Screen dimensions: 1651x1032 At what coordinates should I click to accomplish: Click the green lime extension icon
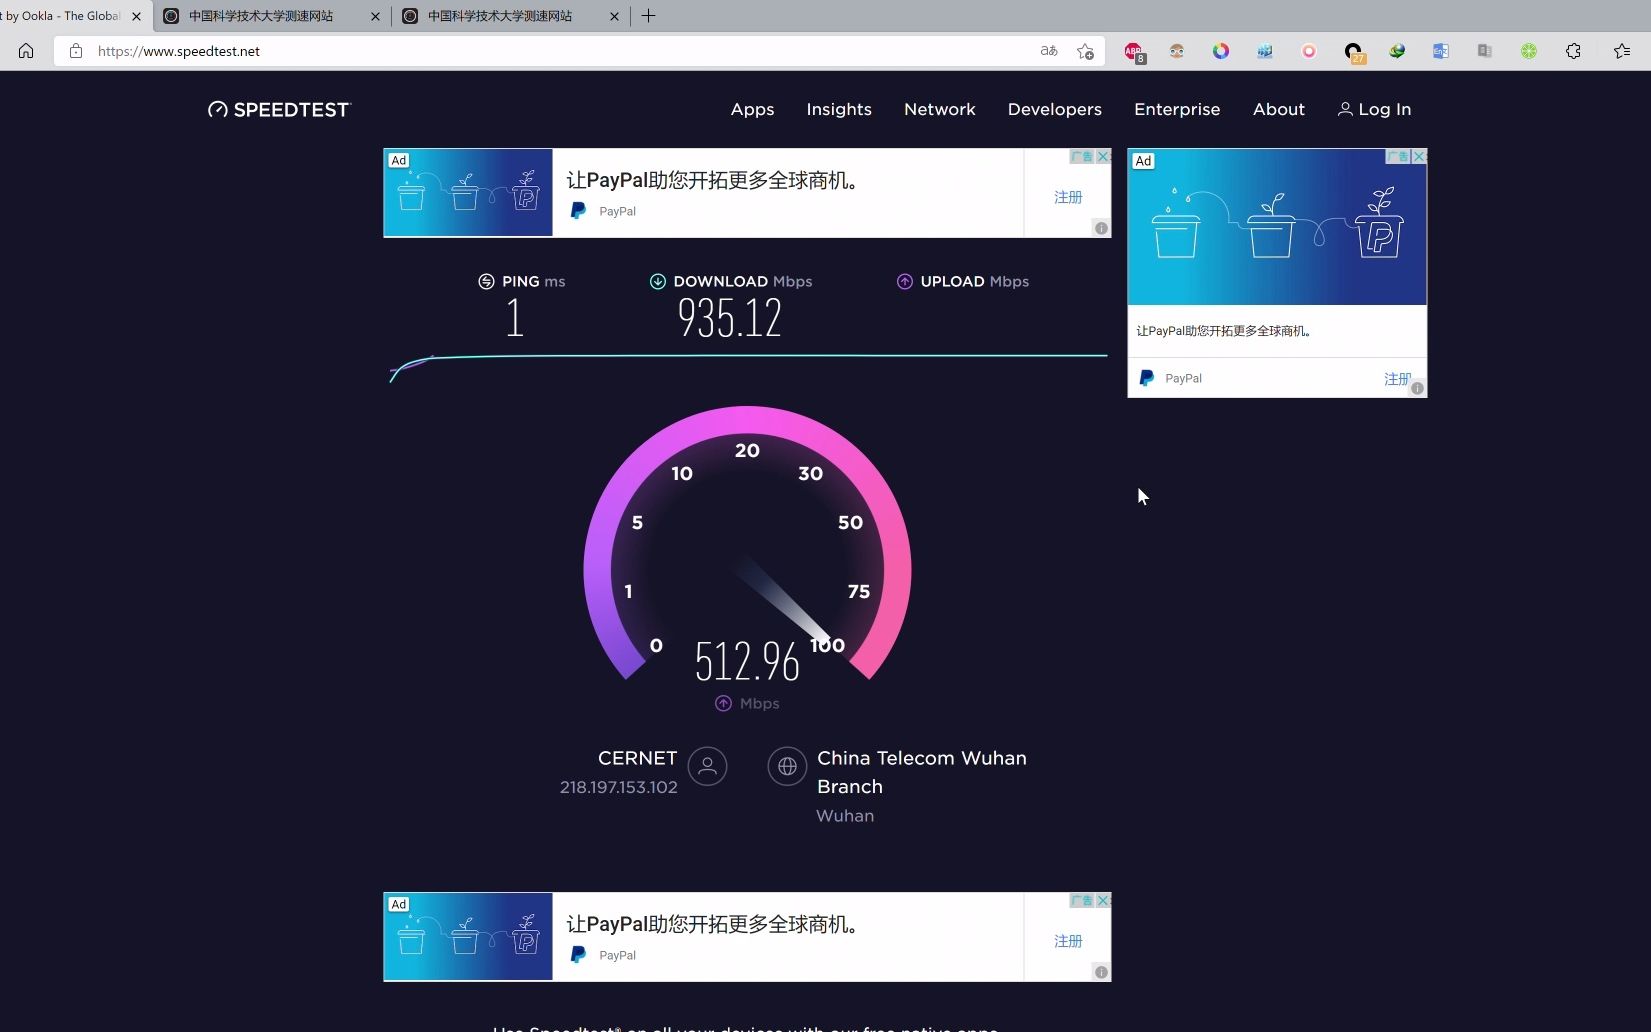tap(1529, 51)
